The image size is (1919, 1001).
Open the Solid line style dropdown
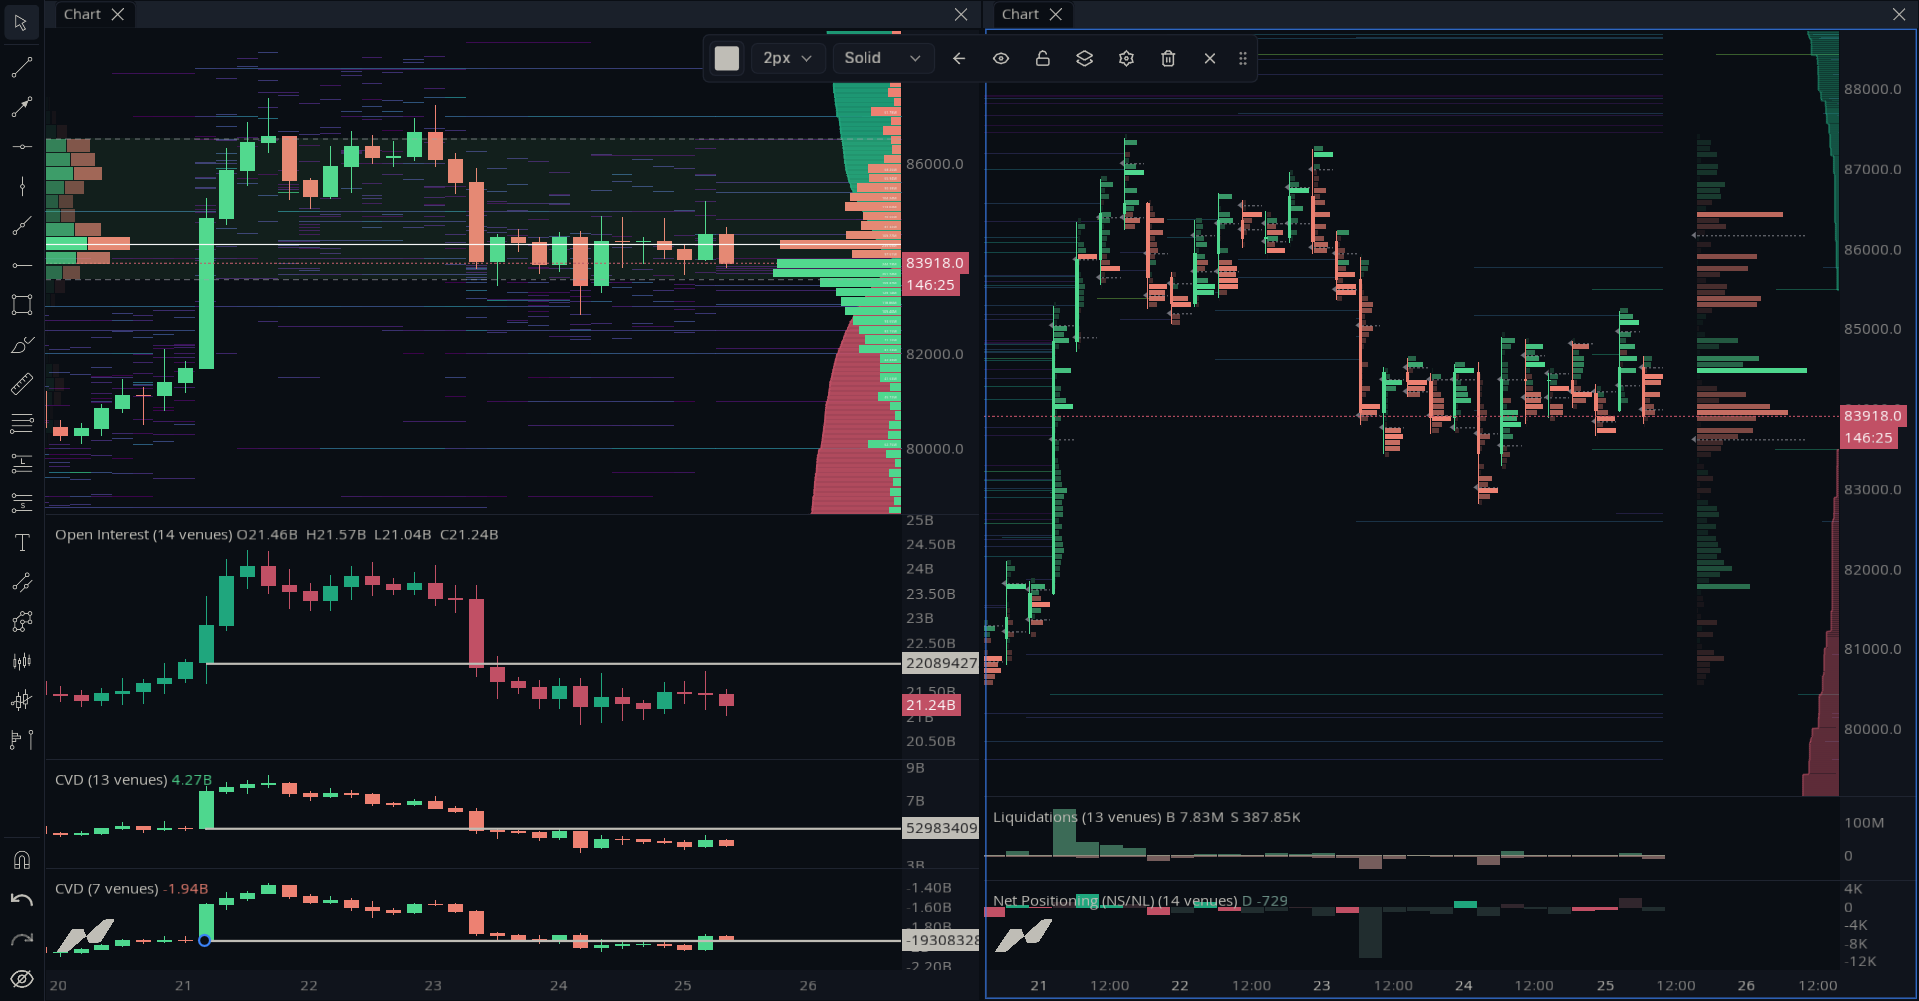[882, 58]
